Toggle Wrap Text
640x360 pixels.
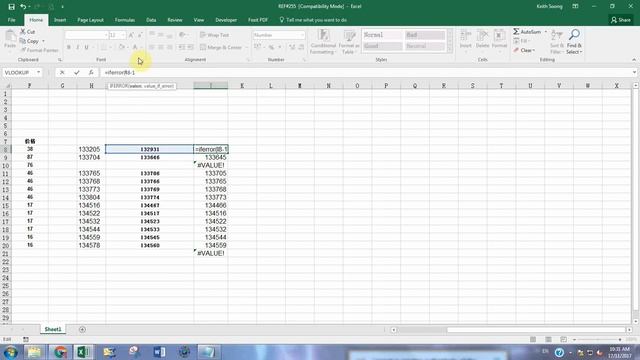pos(215,35)
